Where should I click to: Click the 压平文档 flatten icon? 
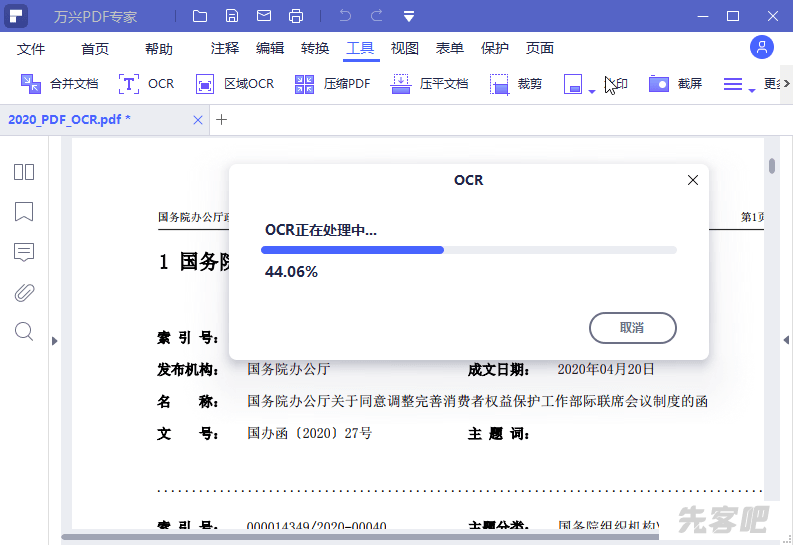pos(401,84)
